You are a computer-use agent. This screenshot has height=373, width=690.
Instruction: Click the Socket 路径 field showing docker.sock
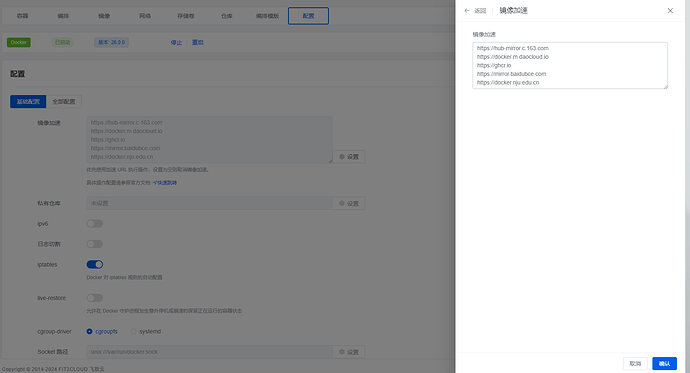[209, 352]
